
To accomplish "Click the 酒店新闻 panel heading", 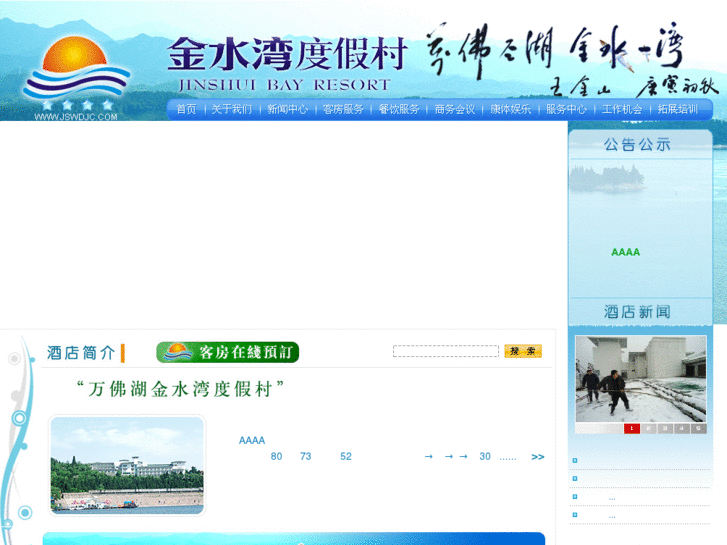I will point(638,312).
